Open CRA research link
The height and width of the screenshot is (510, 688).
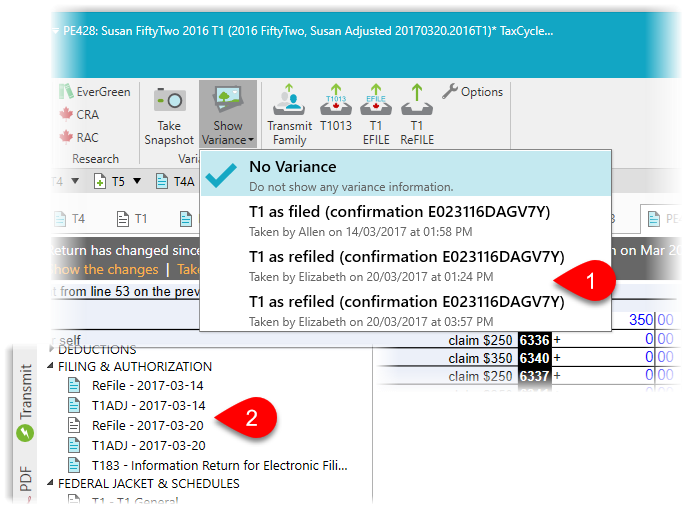(x=80, y=115)
